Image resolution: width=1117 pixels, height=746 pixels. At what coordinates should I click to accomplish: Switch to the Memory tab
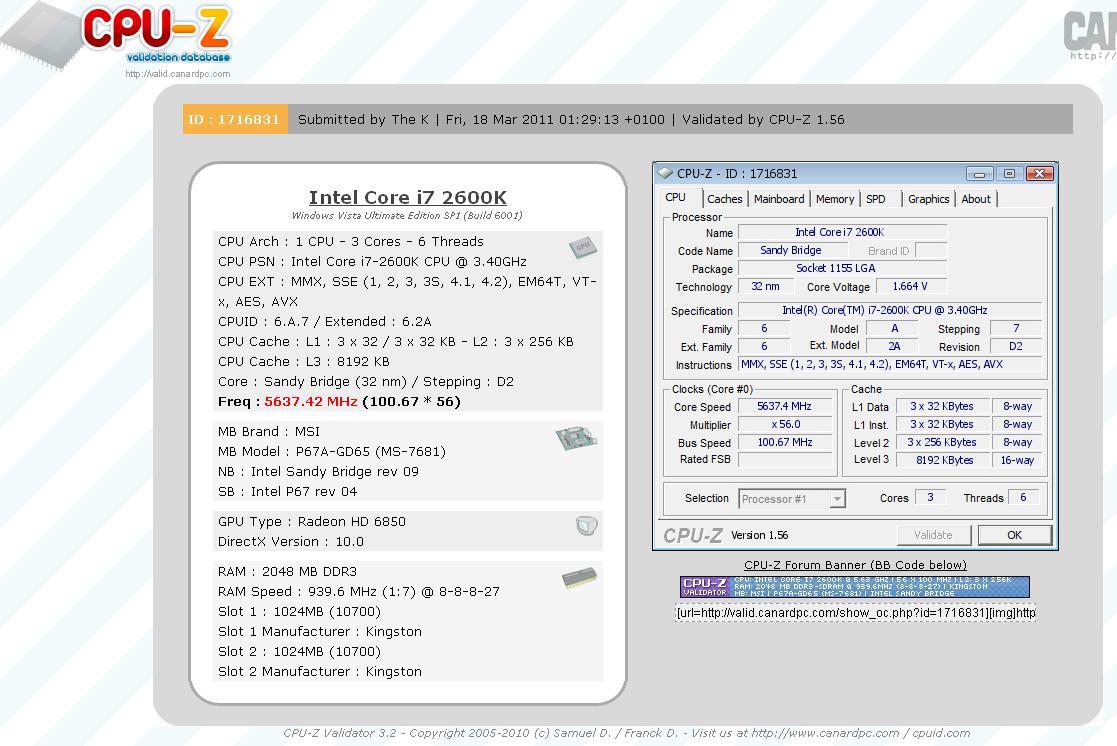[835, 200]
